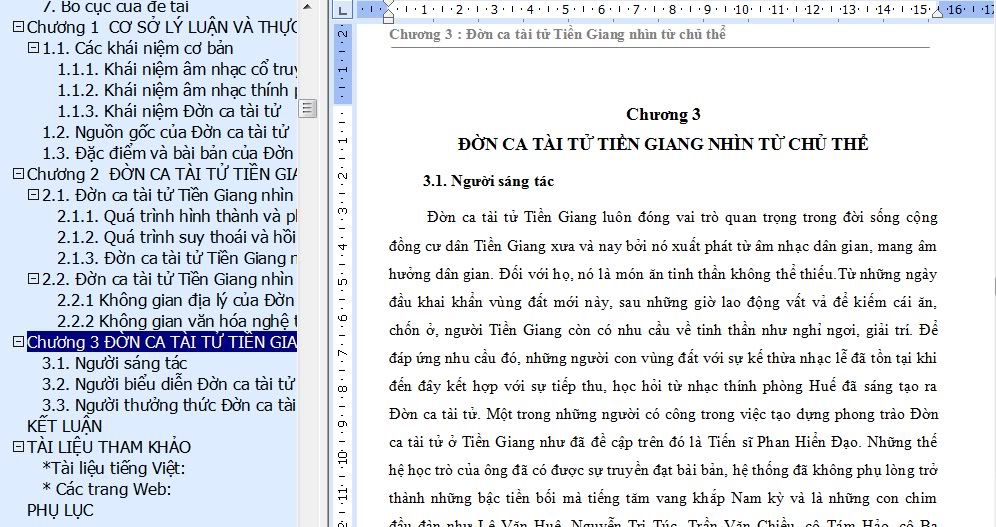Collapse the 2.1. Đờn ca tài tử node
This screenshot has height=527, width=996.
[33, 195]
